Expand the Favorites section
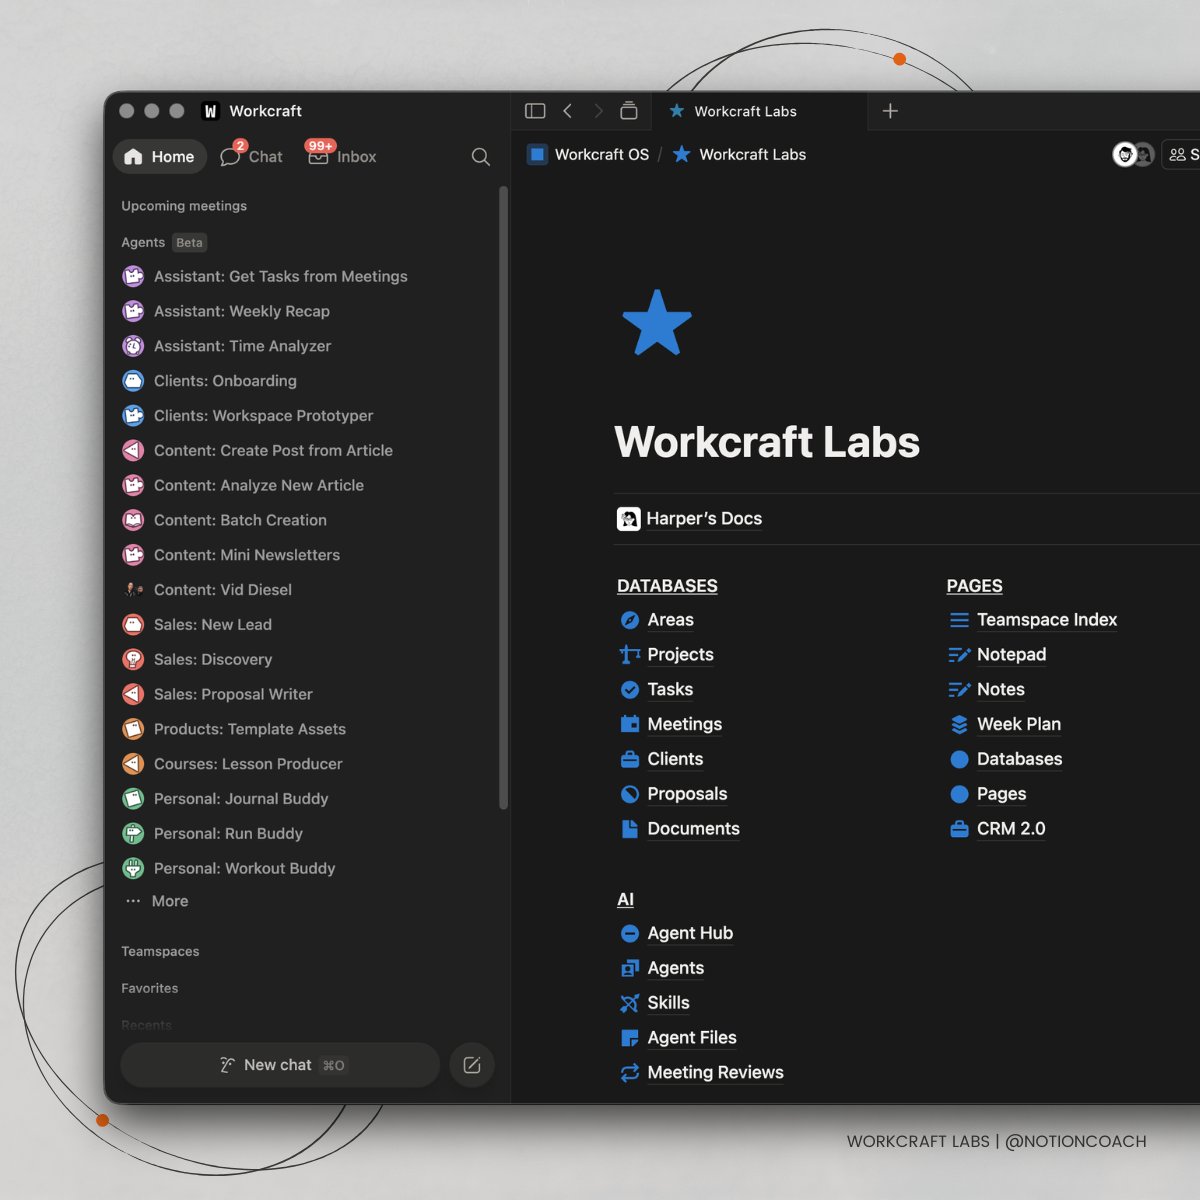 point(150,988)
